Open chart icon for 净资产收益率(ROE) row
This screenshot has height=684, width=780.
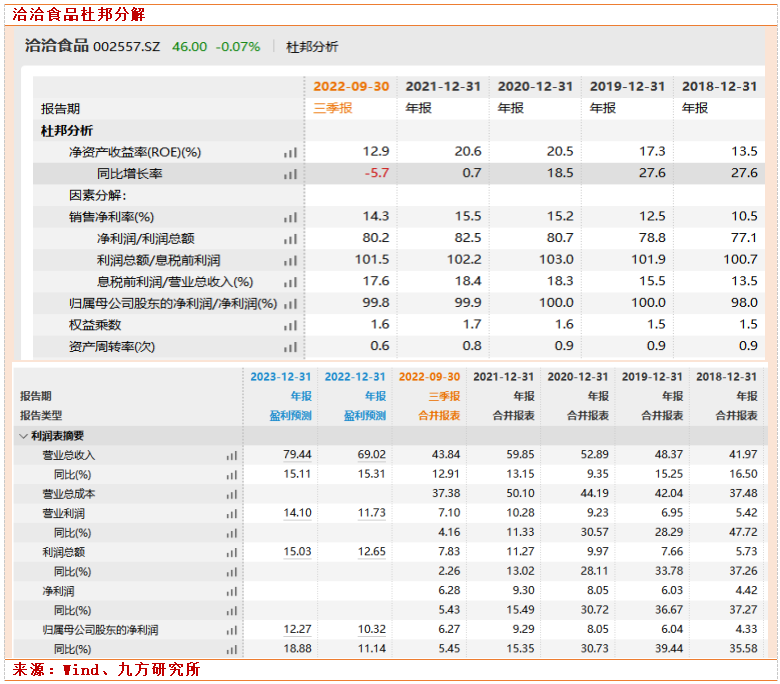(x=290, y=152)
